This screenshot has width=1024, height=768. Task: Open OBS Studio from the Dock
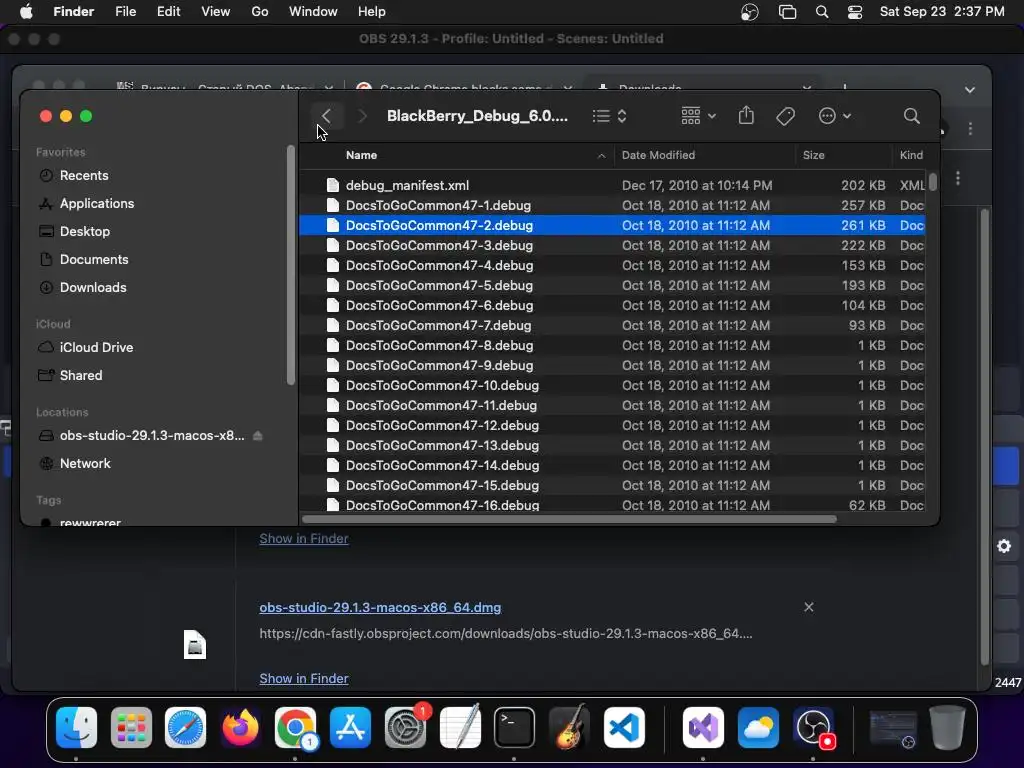pos(814,727)
